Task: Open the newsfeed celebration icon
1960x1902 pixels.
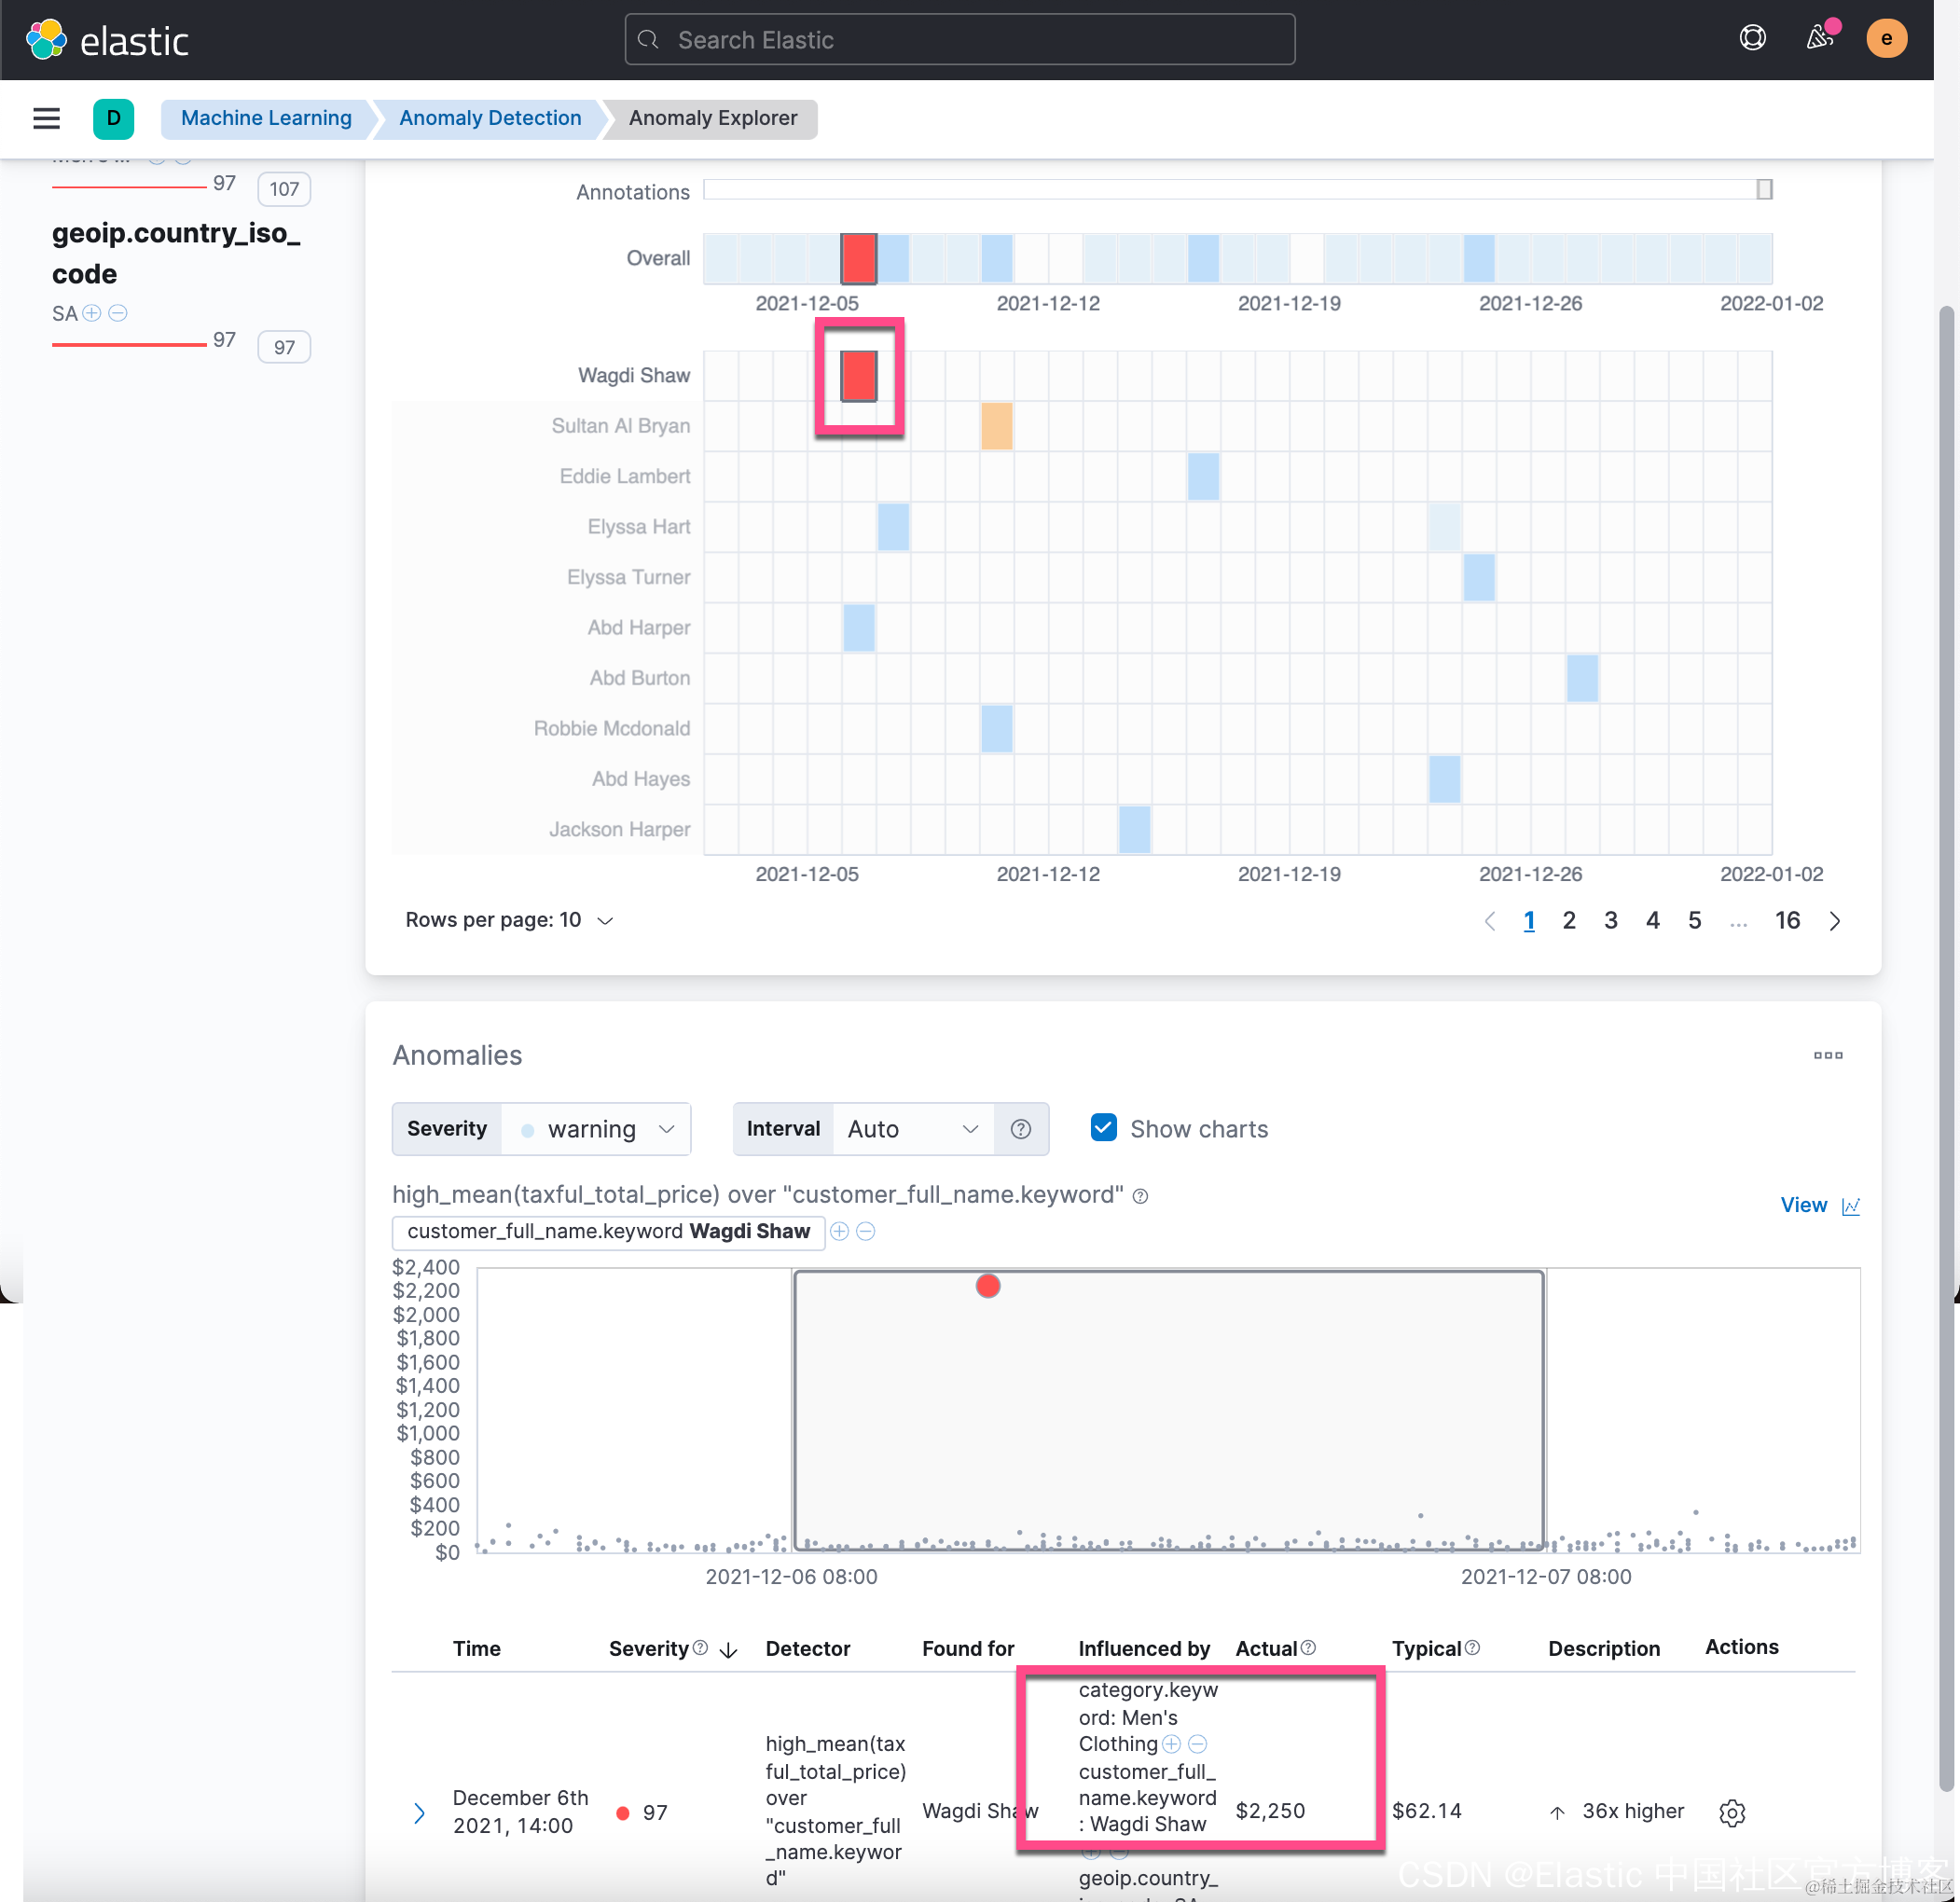Action: pyautogui.click(x=1820, y=38)
